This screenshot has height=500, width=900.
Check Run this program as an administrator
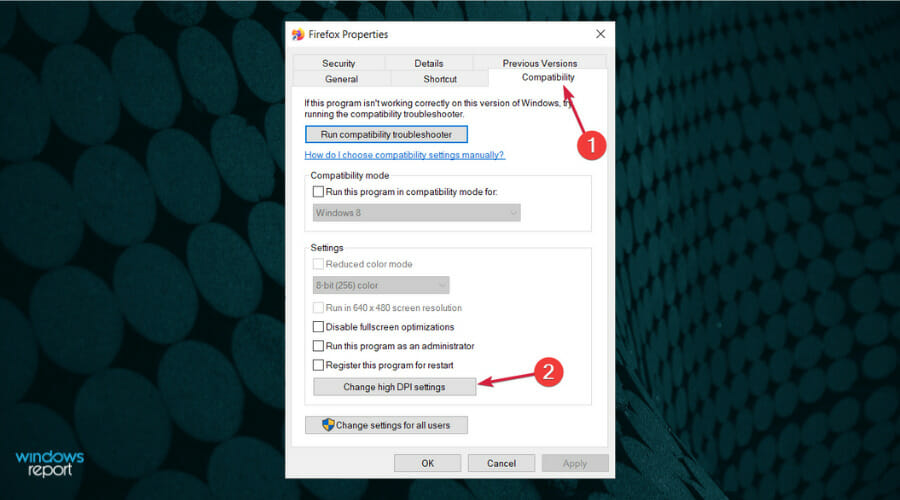click(x=318, y=346)
